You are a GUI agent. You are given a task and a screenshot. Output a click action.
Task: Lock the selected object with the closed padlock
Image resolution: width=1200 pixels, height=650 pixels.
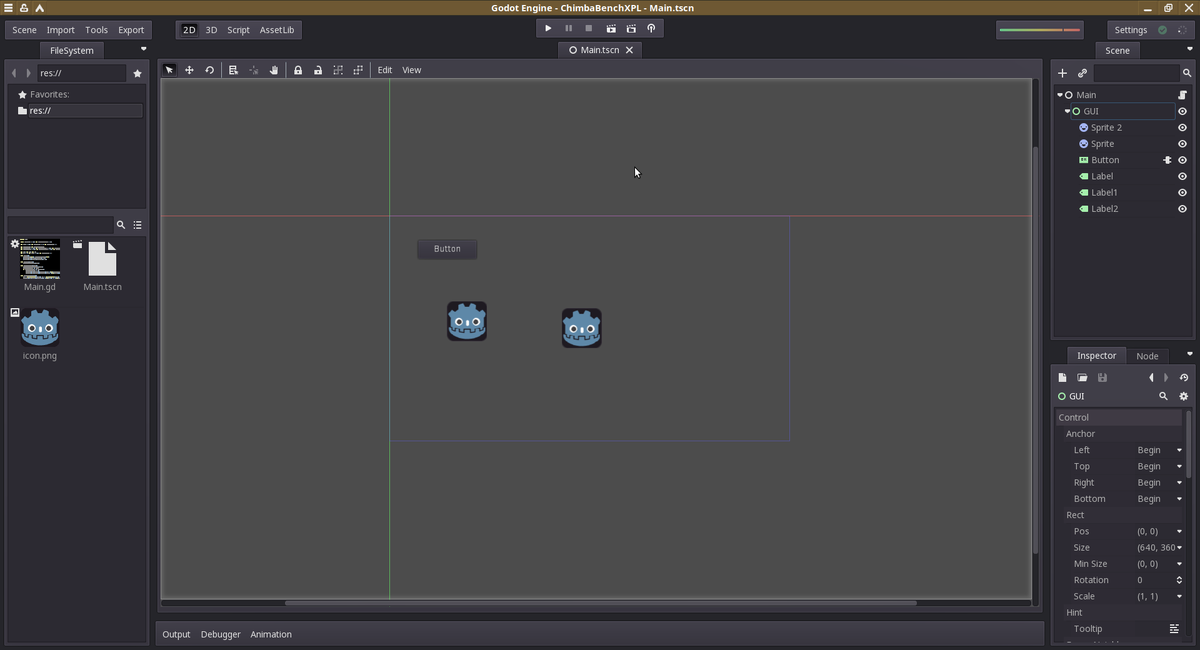[298, 70]
